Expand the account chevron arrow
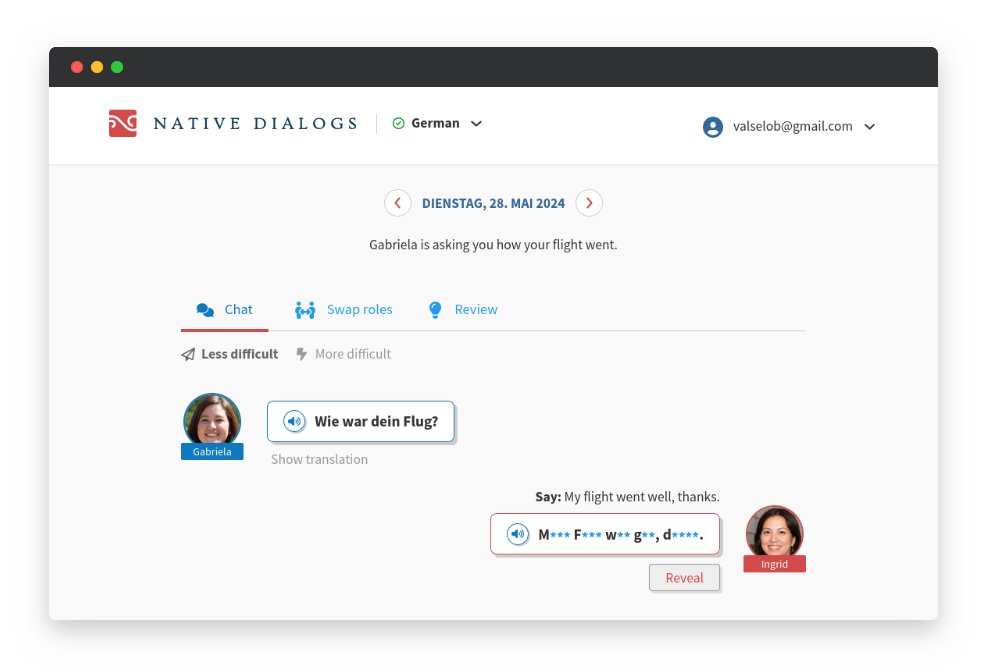Viewport: 987px width, 667px height. [869, 126]
